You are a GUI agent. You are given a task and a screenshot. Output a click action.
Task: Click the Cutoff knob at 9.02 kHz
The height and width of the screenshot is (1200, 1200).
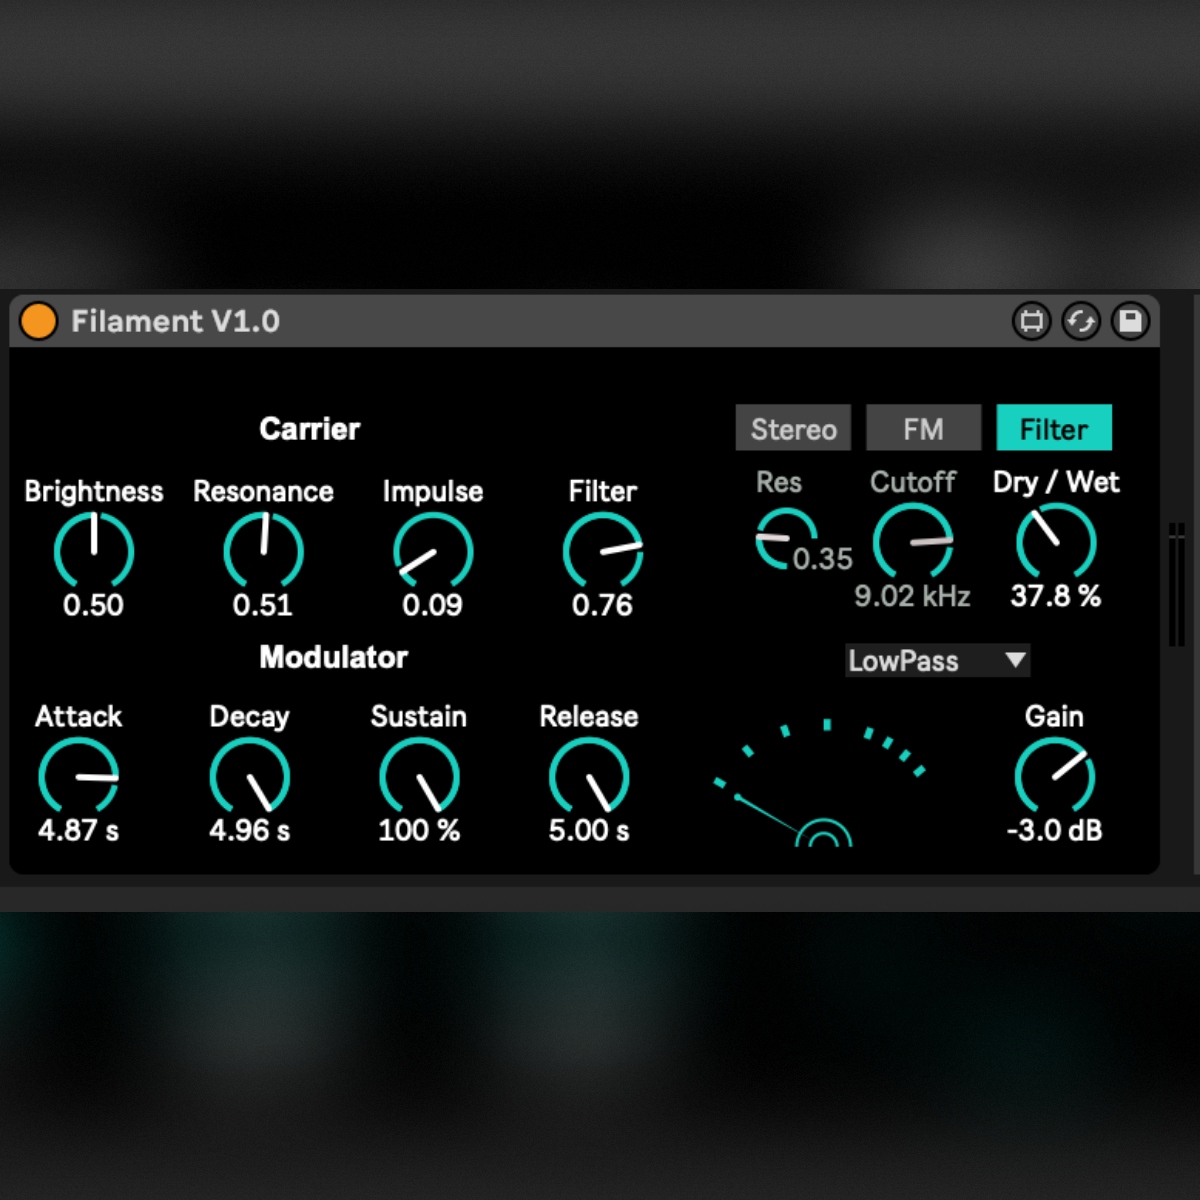click(x=912, y=541)
